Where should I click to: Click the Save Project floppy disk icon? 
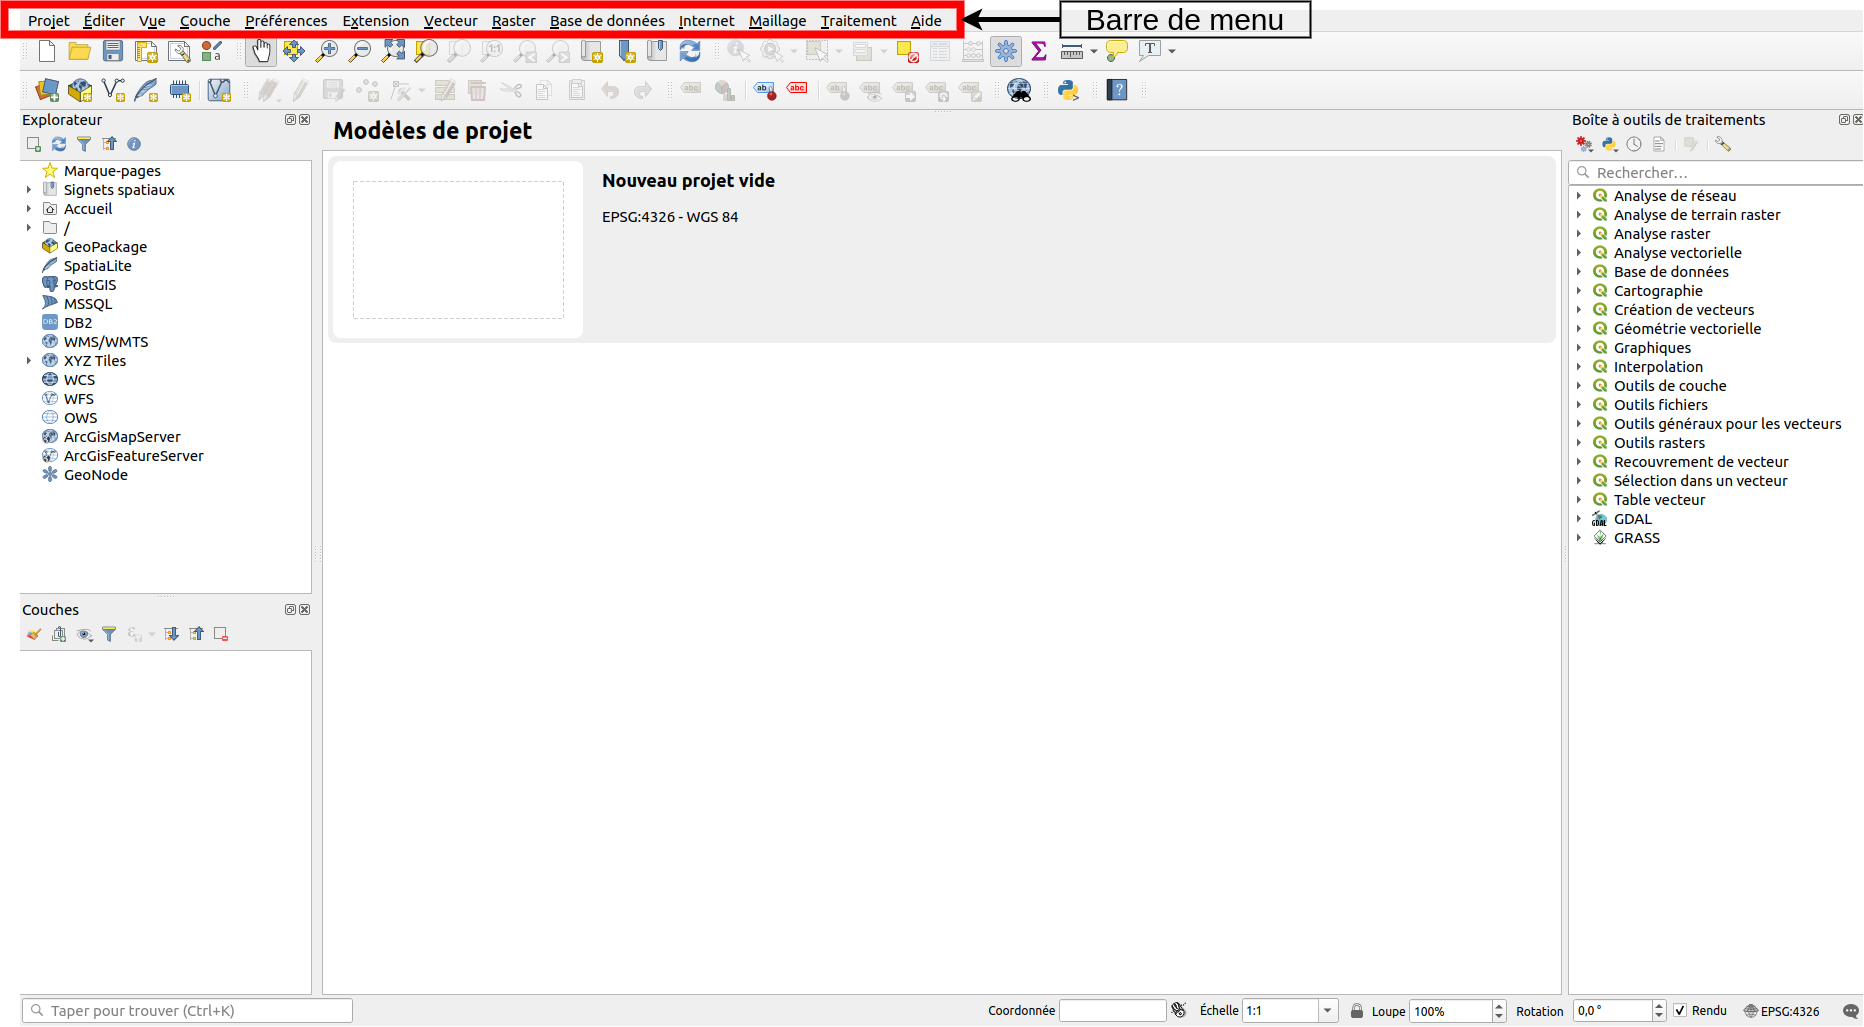113,51
